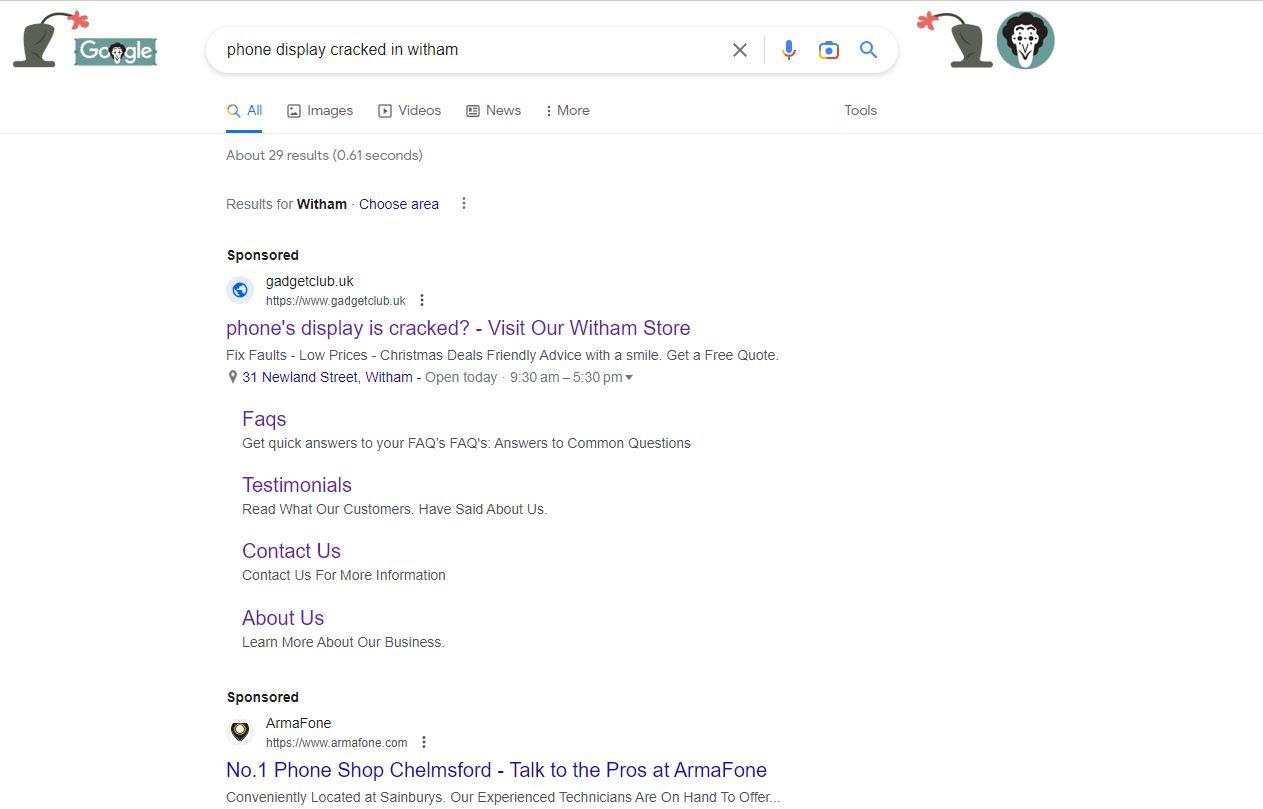
Task: Open the Faqs sitelink
Action: click(264, 419)
